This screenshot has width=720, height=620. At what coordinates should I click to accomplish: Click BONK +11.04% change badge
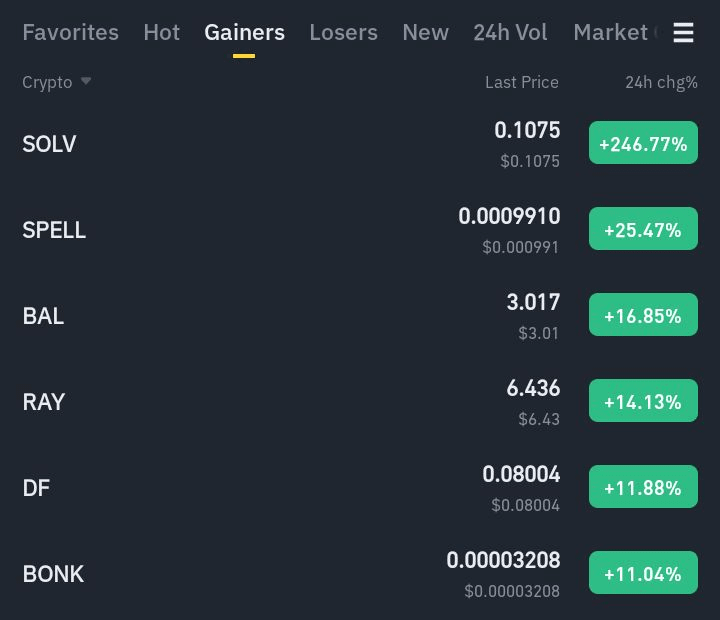click(x=643, y=573)
